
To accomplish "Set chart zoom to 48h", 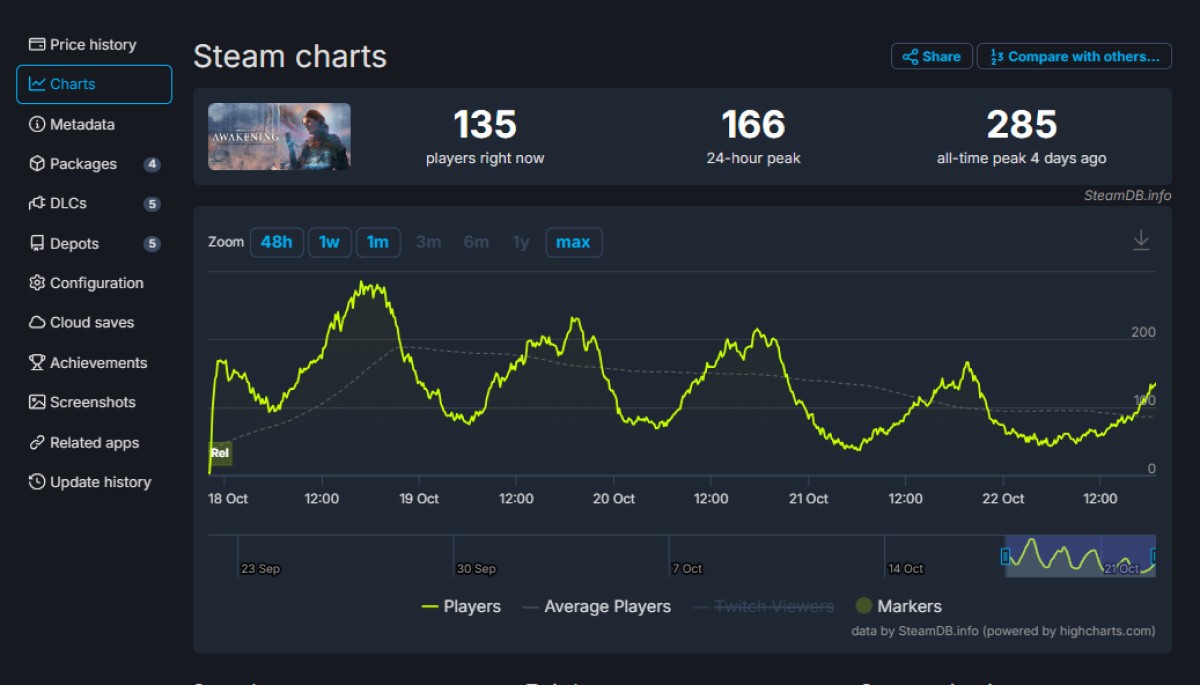I will [x=276, y=242].
